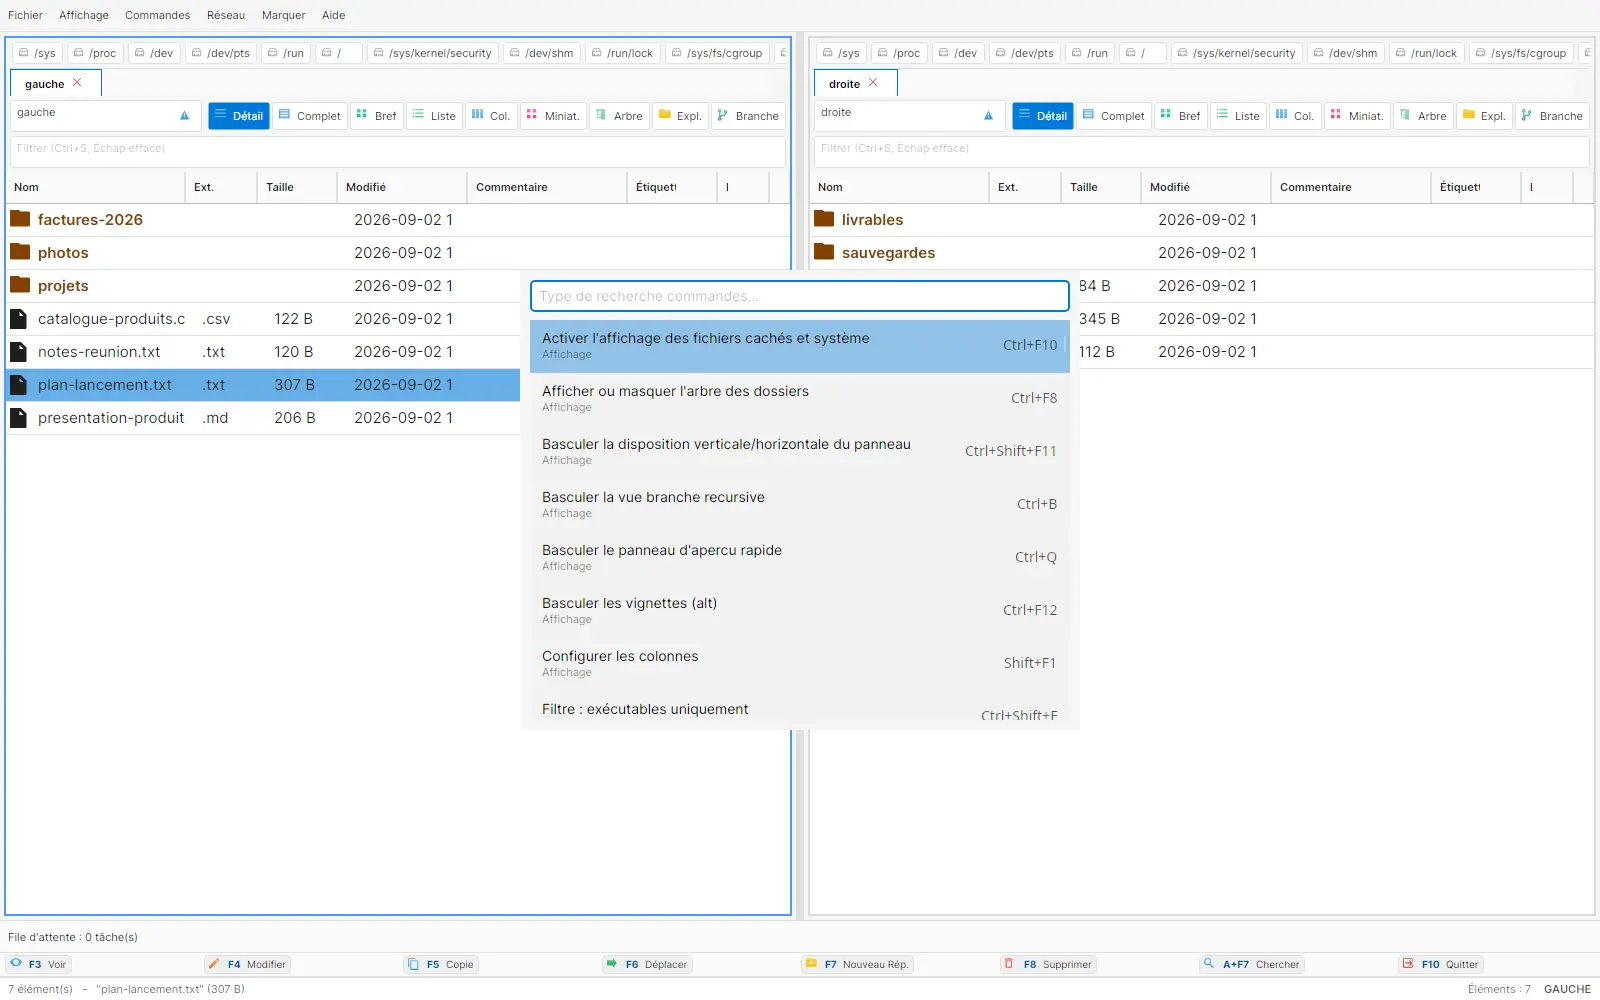Open the Fichier menu
The width and height of the screenshot is (1600, 1000).
(25, 15)
